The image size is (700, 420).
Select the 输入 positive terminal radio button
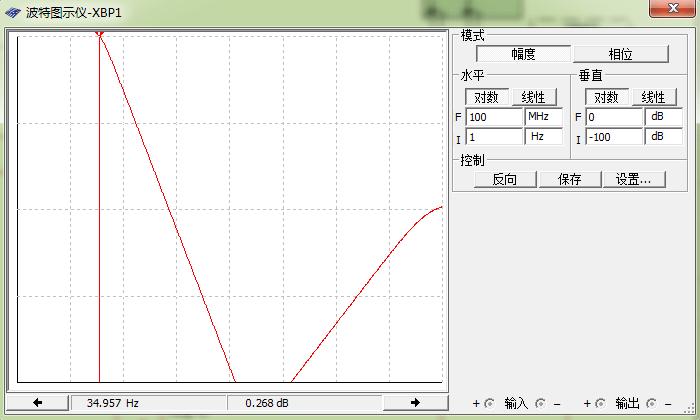point(490,404)
